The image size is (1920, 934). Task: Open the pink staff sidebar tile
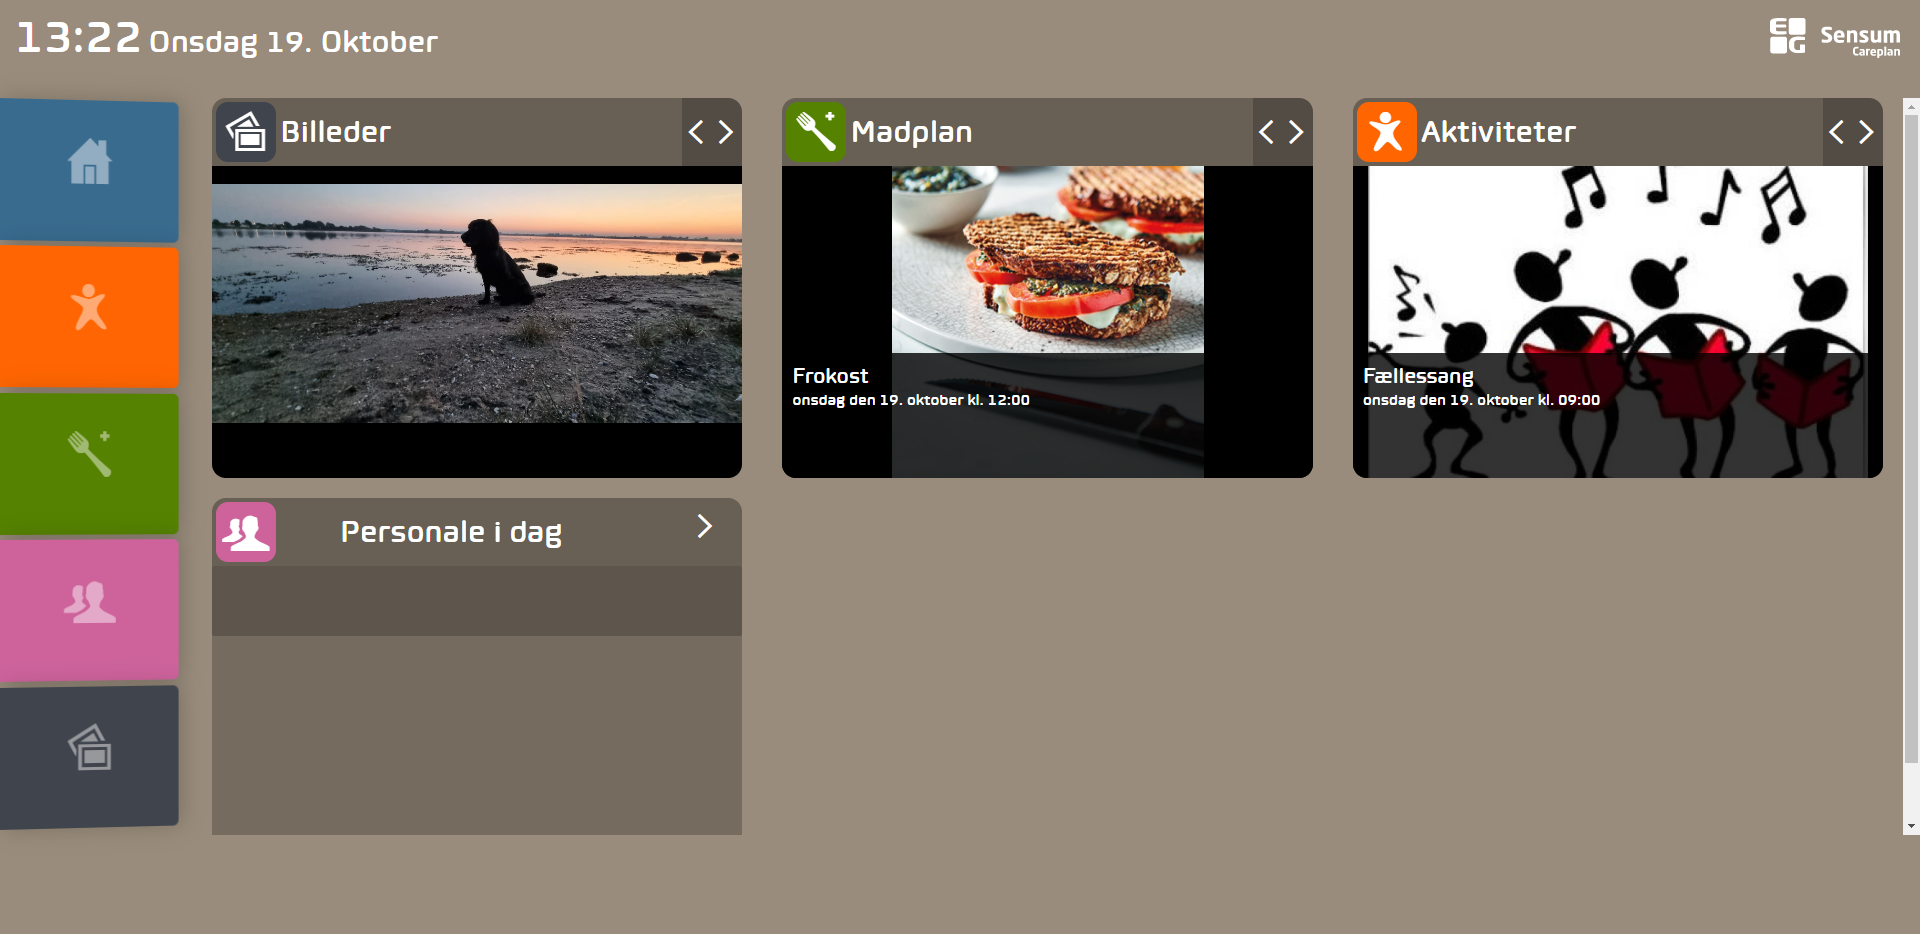tap(89, 609)
